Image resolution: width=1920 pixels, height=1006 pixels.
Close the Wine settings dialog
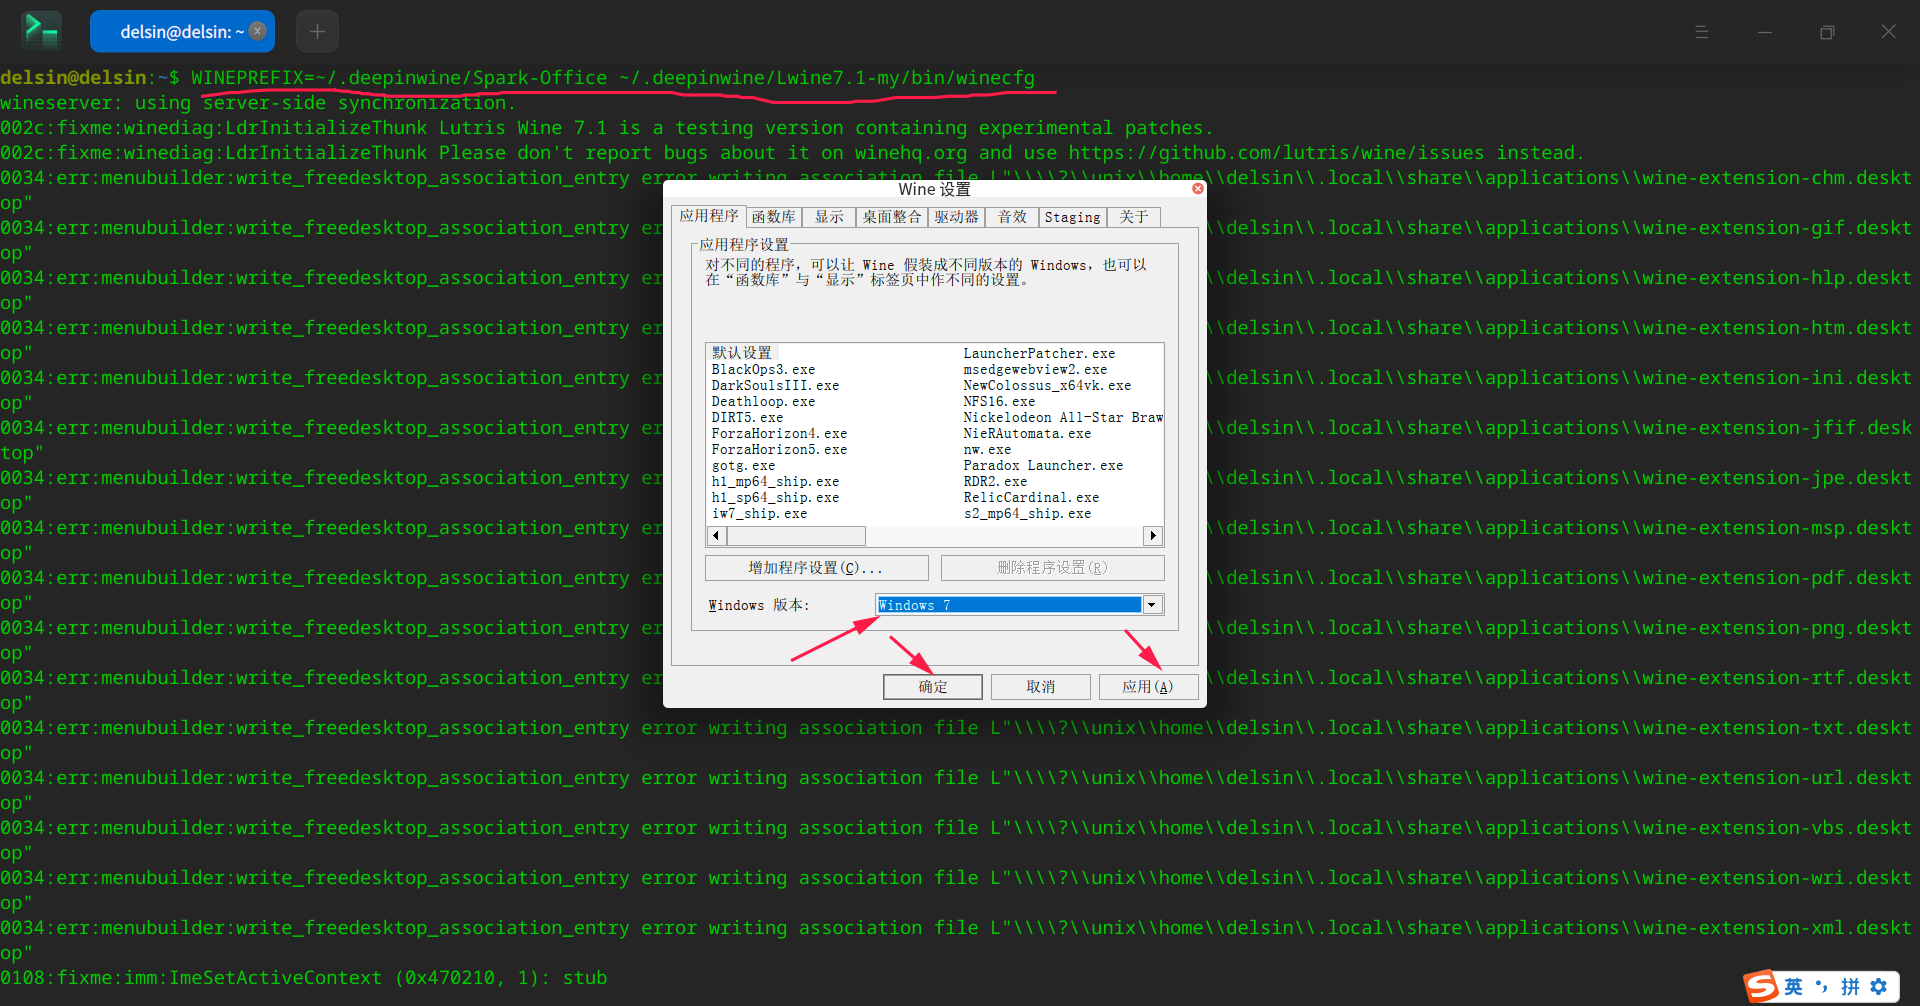tap(1197, 188)
